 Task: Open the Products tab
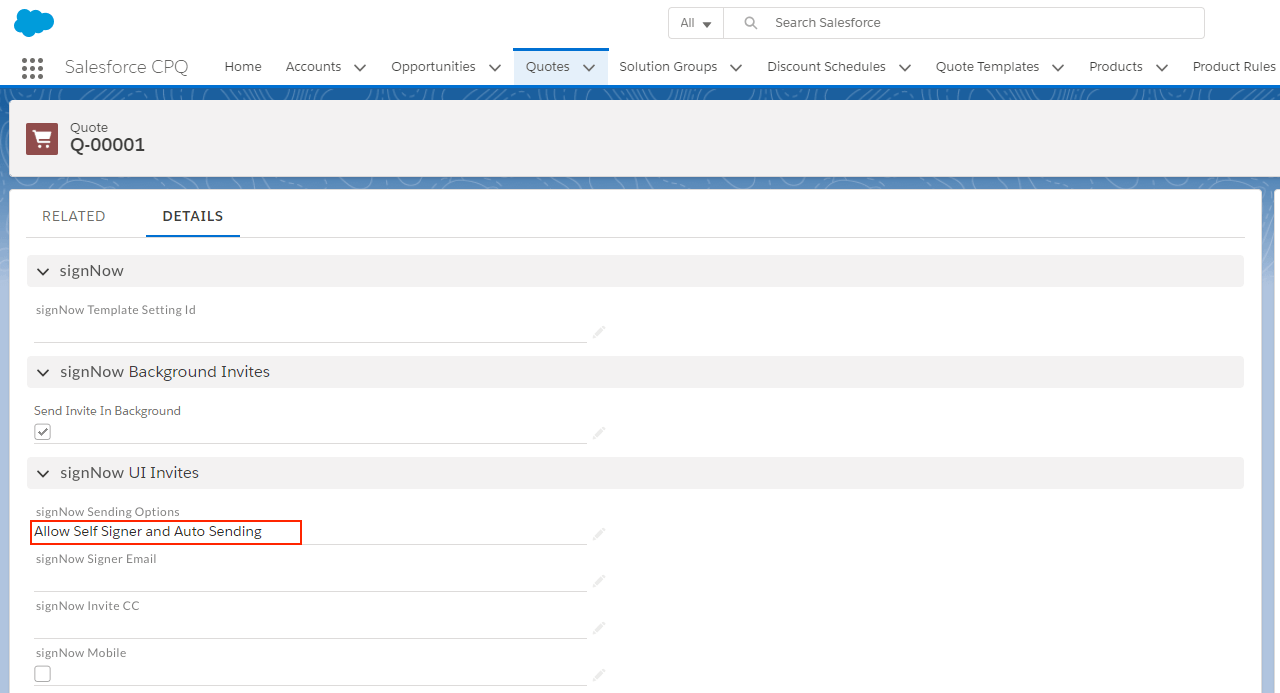(x=1116, y=67)
